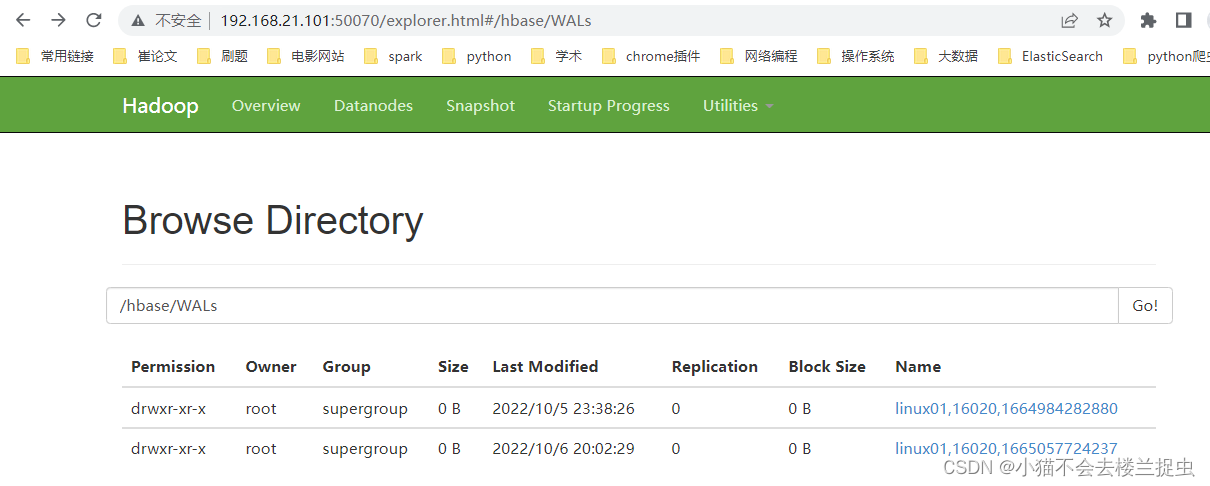The height and width of the screenshot is (486, 1210).
Task: Click the Go! button
Action: (x=1145, y=306)
